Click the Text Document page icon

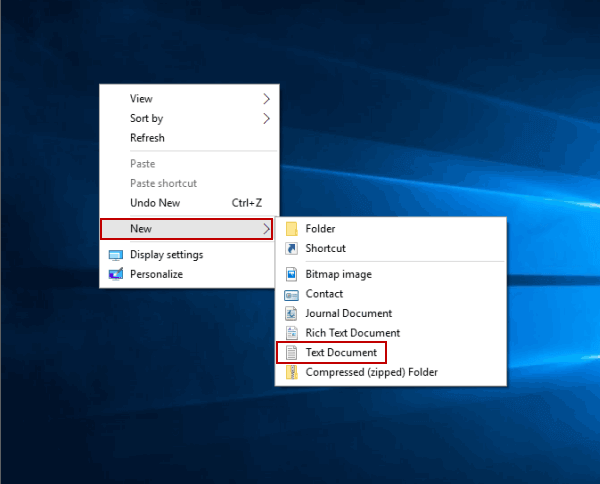click(292, 353)
